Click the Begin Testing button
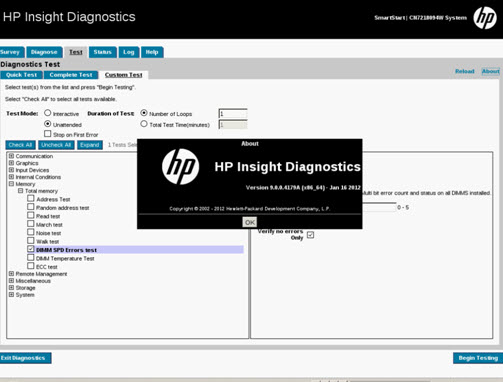 pyautogui.click(x=478, y=358)
